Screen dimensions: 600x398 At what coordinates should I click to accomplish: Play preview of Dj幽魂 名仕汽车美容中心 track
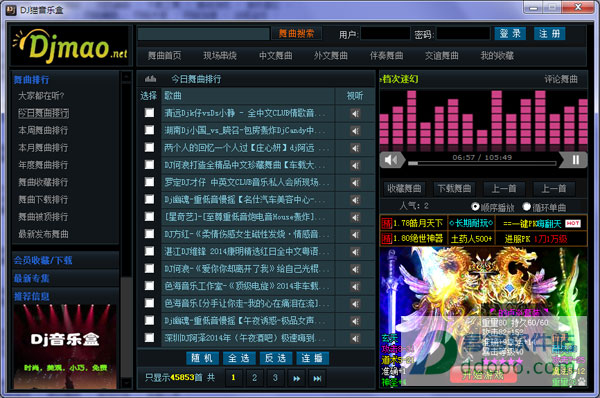click(355, 200)
